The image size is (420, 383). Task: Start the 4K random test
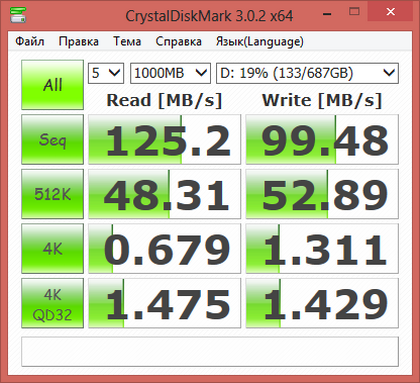[52, 249]
